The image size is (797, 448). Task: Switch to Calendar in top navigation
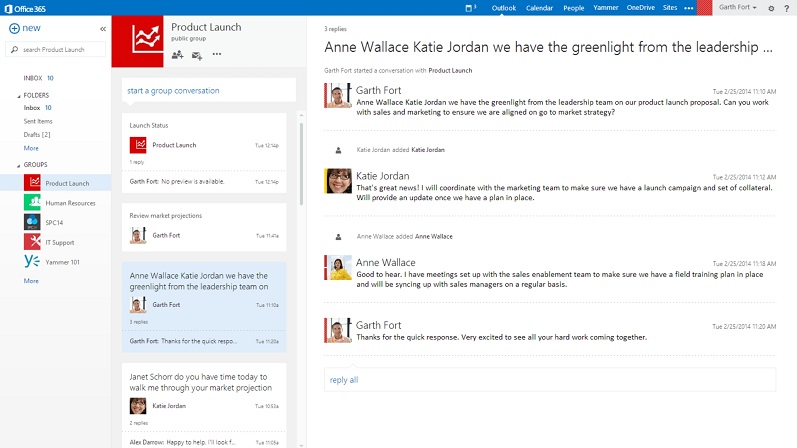click(539, 8)
